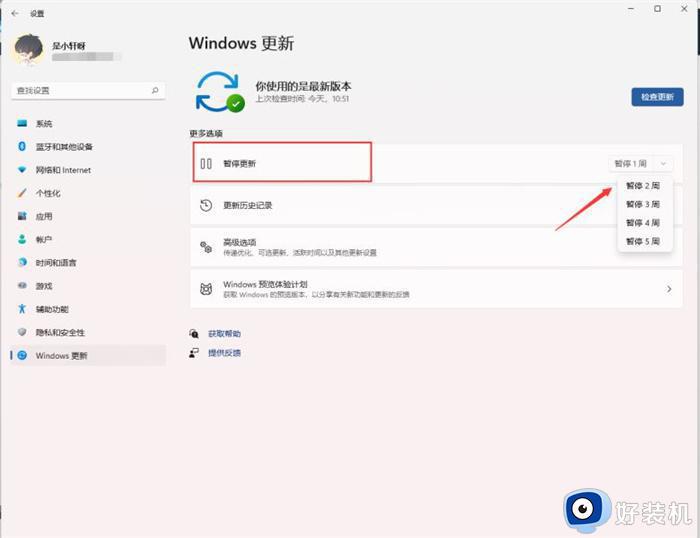Choose 暂停 2 周 from dropdown
This screenshot has height=538, width=700.
click(643, 186)
